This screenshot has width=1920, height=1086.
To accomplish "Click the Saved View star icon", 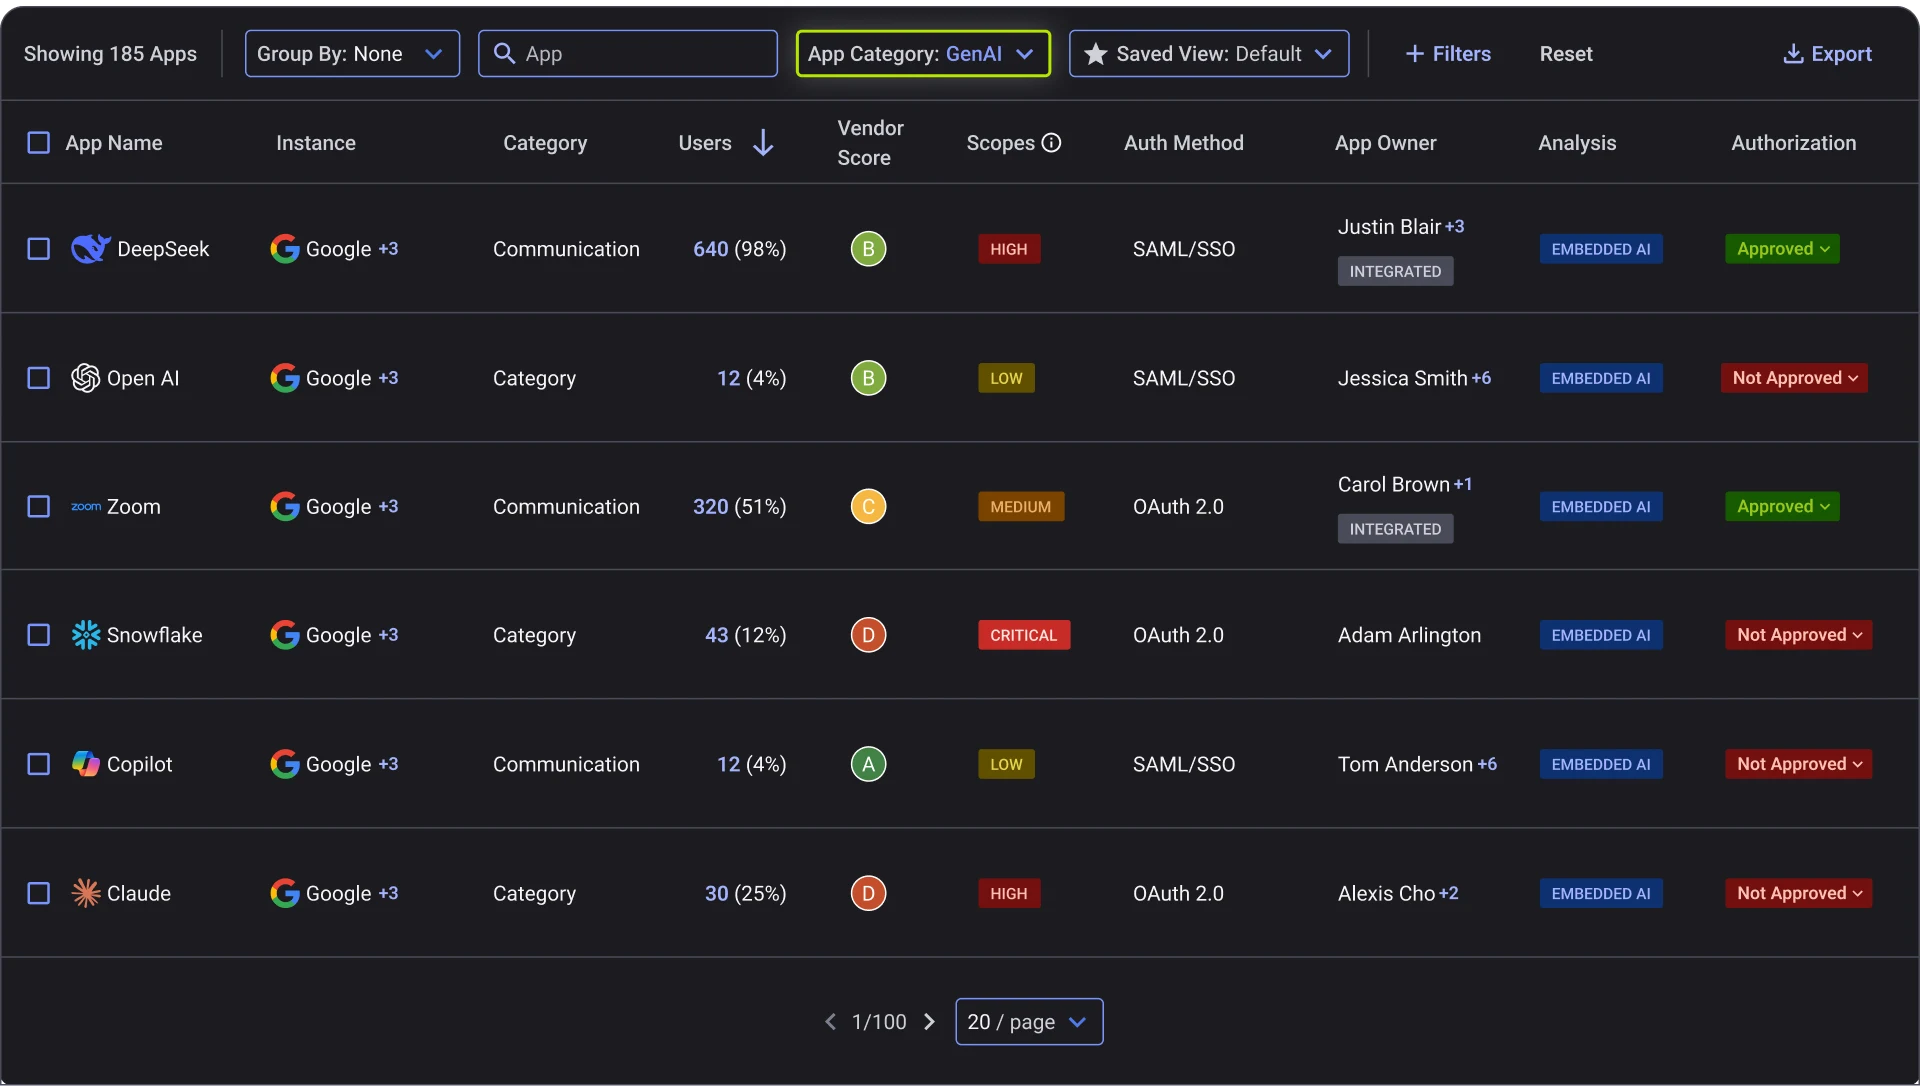I will 1096,54.
